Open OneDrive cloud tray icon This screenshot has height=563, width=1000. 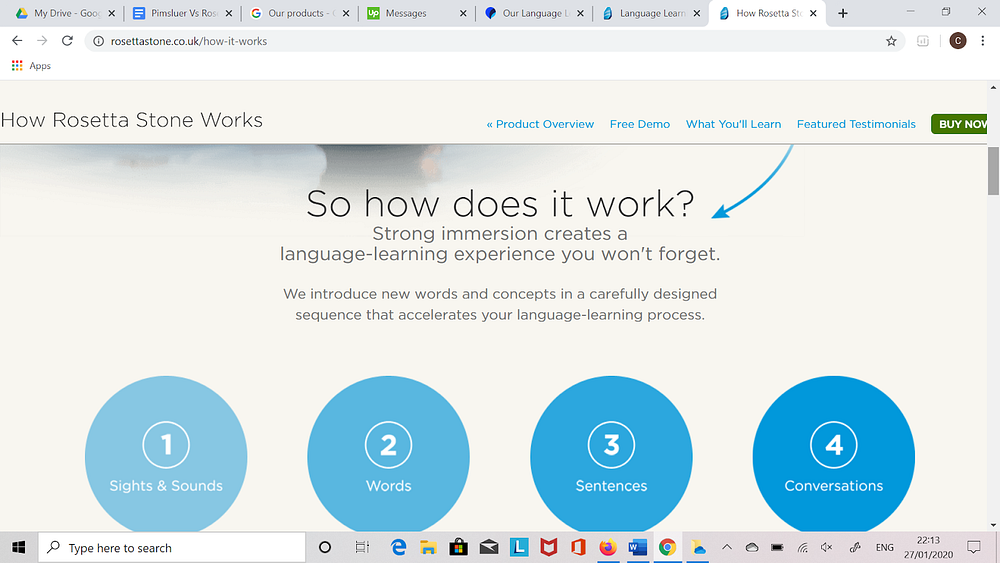pyautogui.click(x=752, y=547)
